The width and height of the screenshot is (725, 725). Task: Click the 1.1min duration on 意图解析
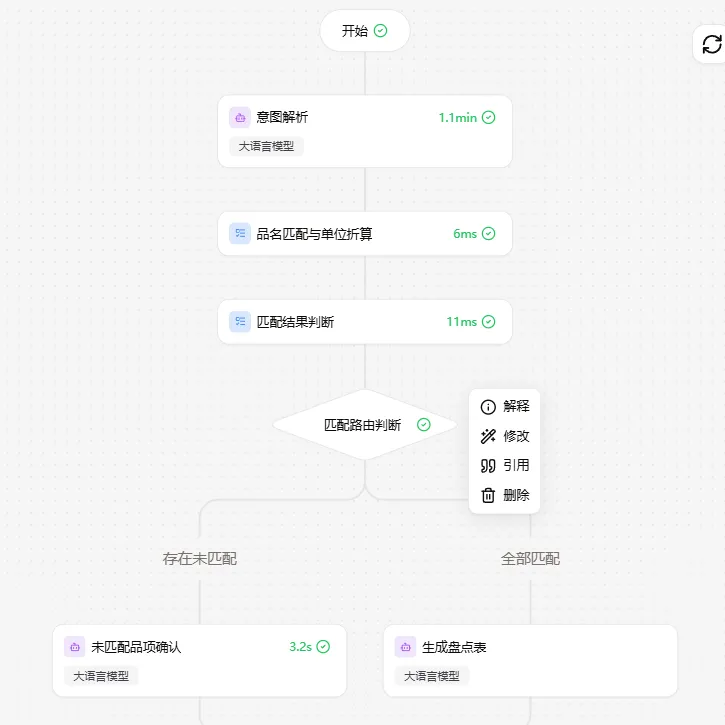pos(458,117)
